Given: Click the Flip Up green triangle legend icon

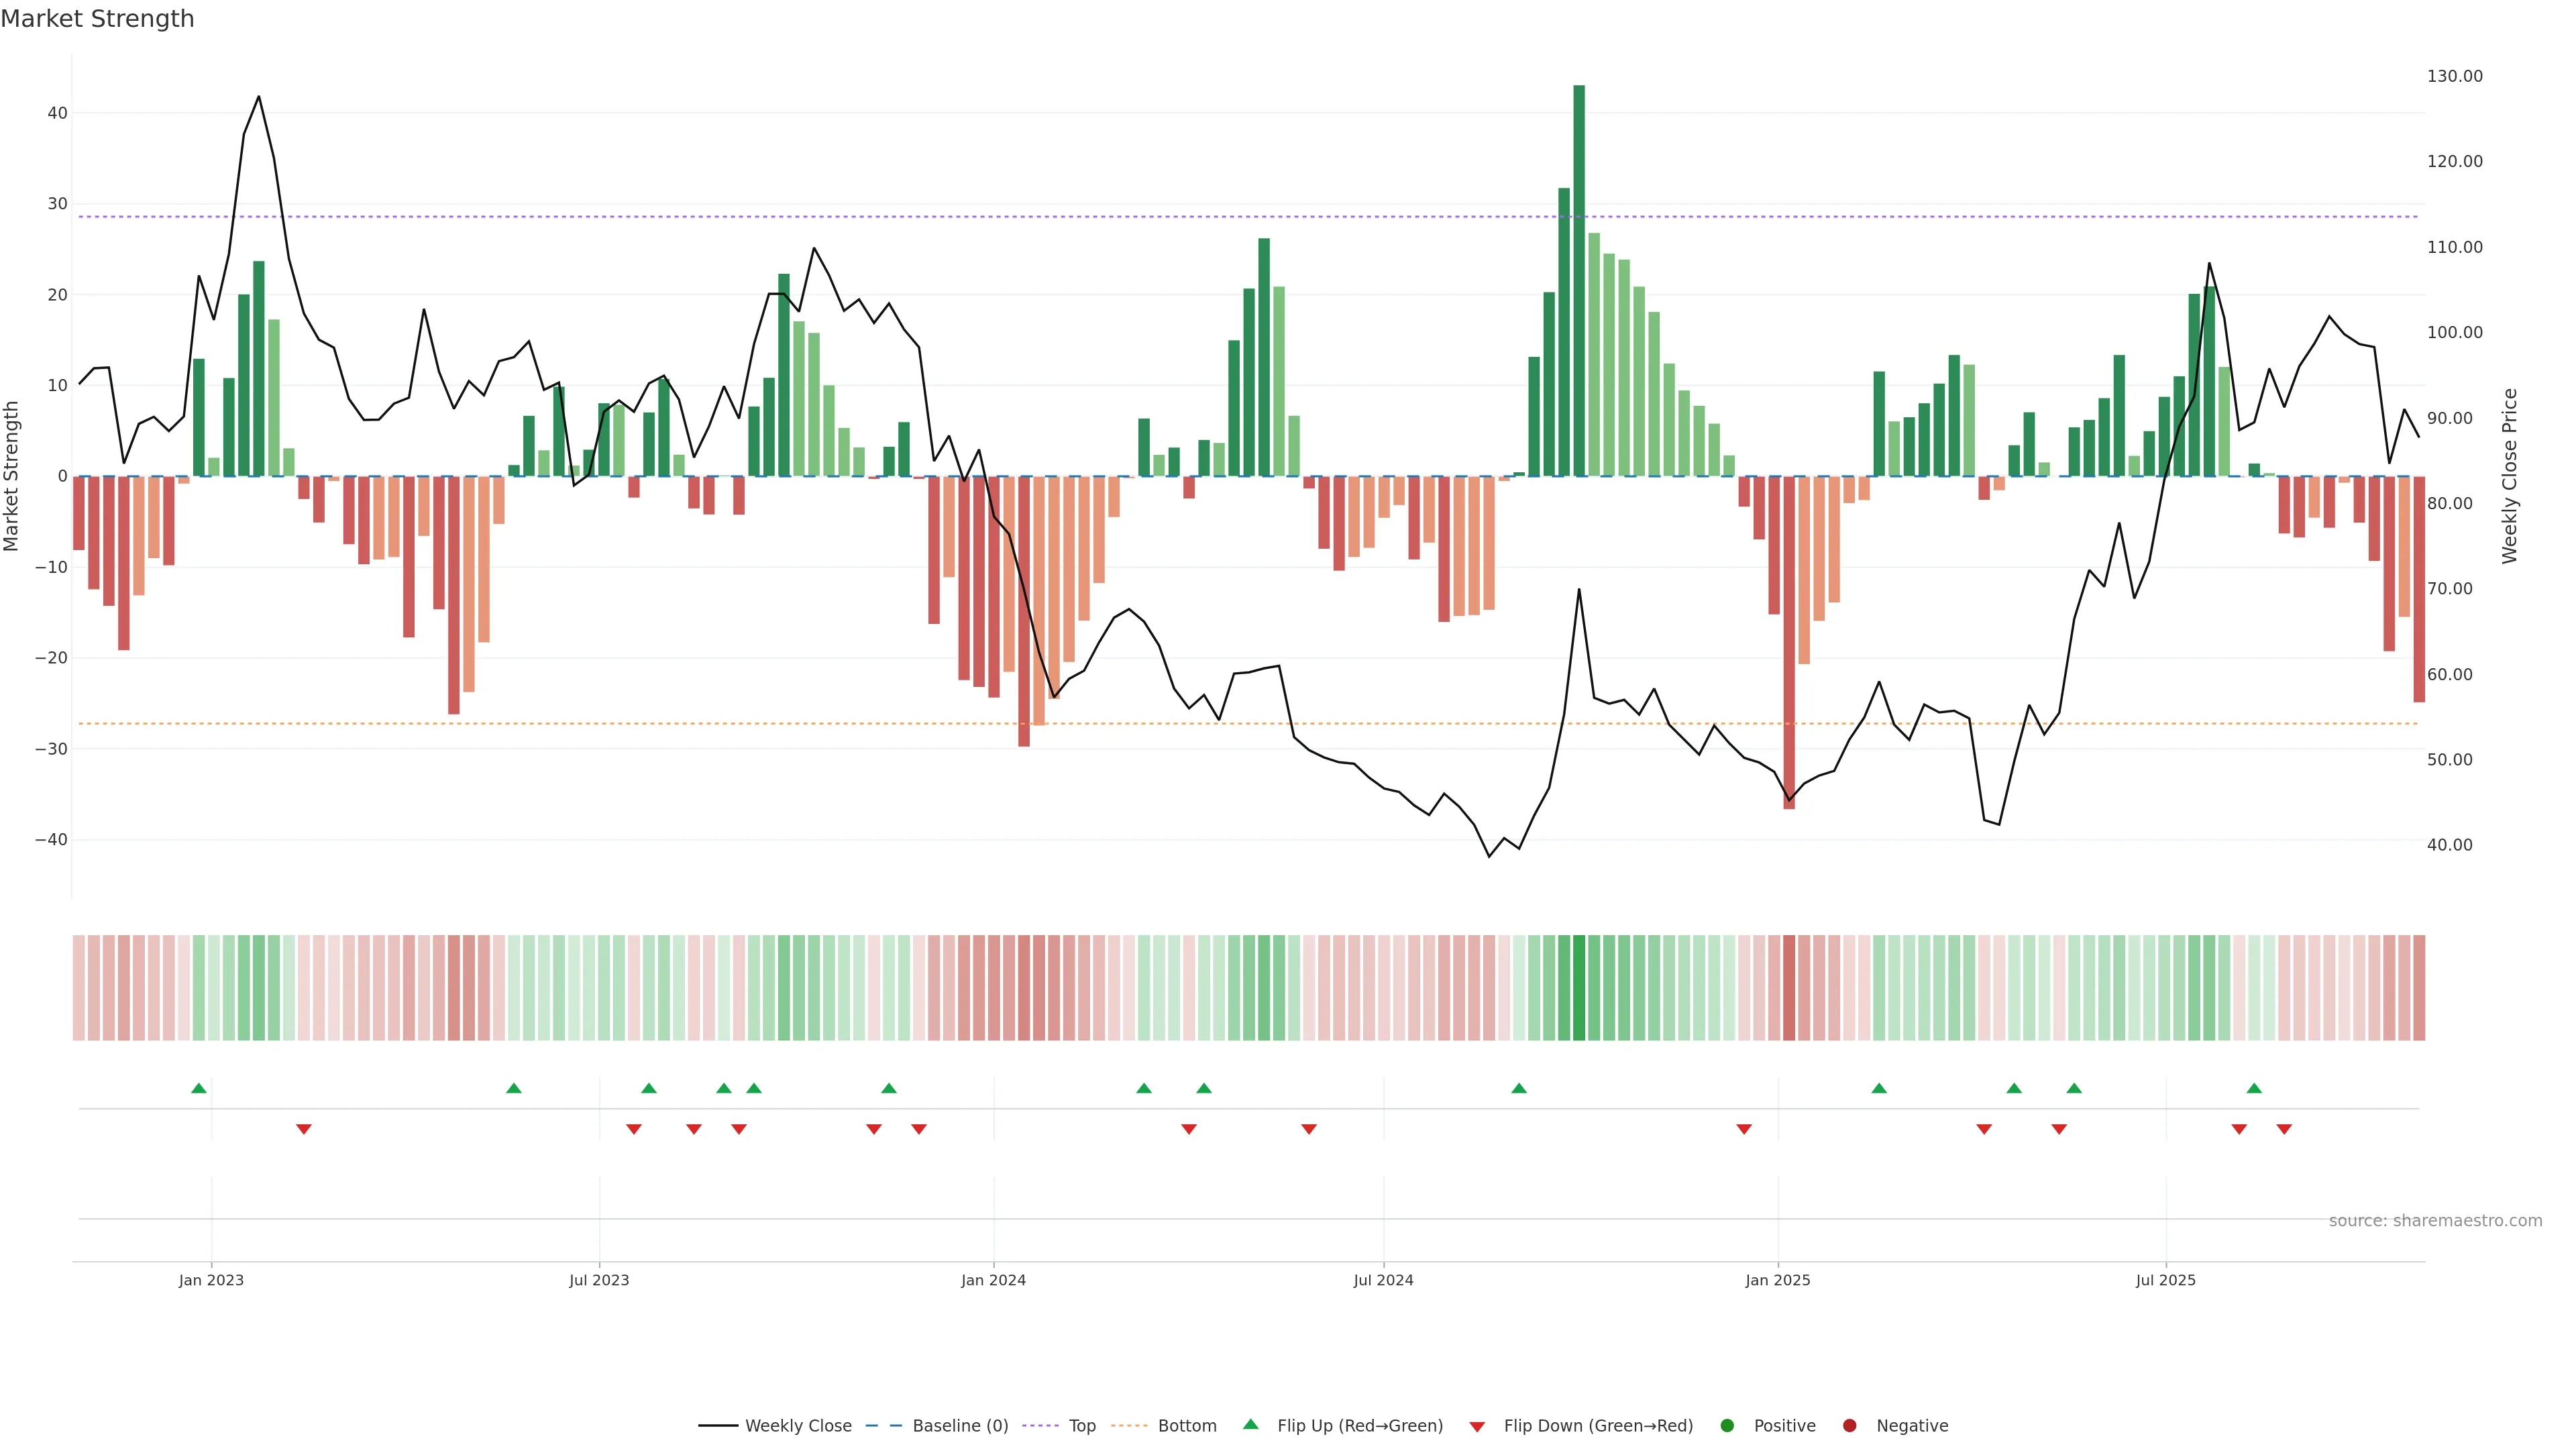Looking at the screenshot, I should point(1250,1425).
